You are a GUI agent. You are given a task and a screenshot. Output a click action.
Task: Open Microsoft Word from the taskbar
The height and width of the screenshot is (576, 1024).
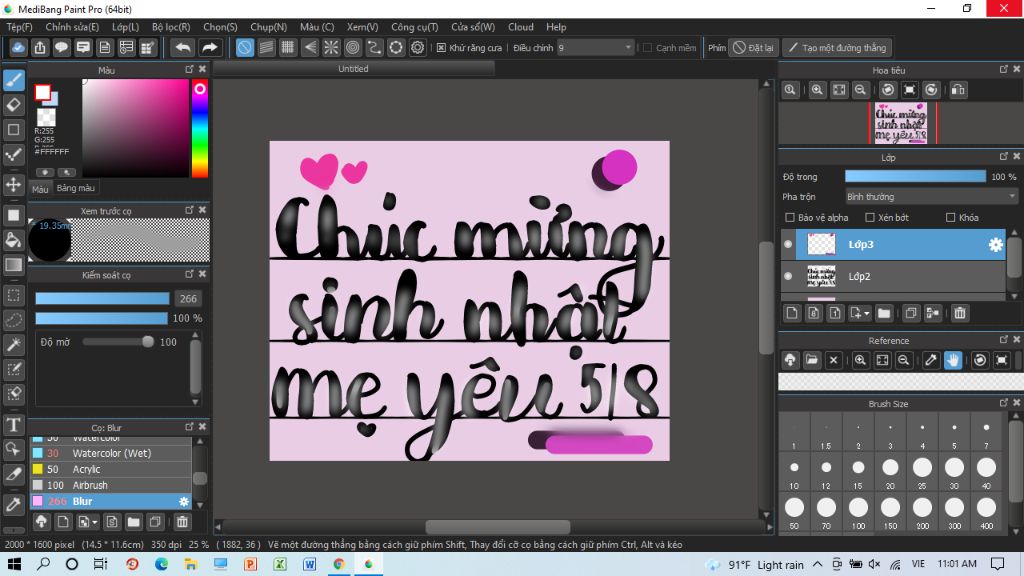[x=310, y=564]
